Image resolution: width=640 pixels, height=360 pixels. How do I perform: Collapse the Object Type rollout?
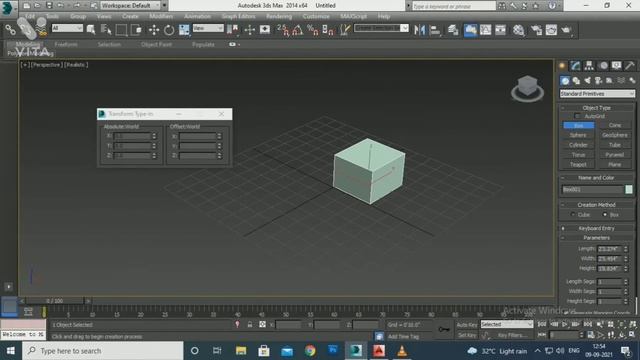click(597, 108)
